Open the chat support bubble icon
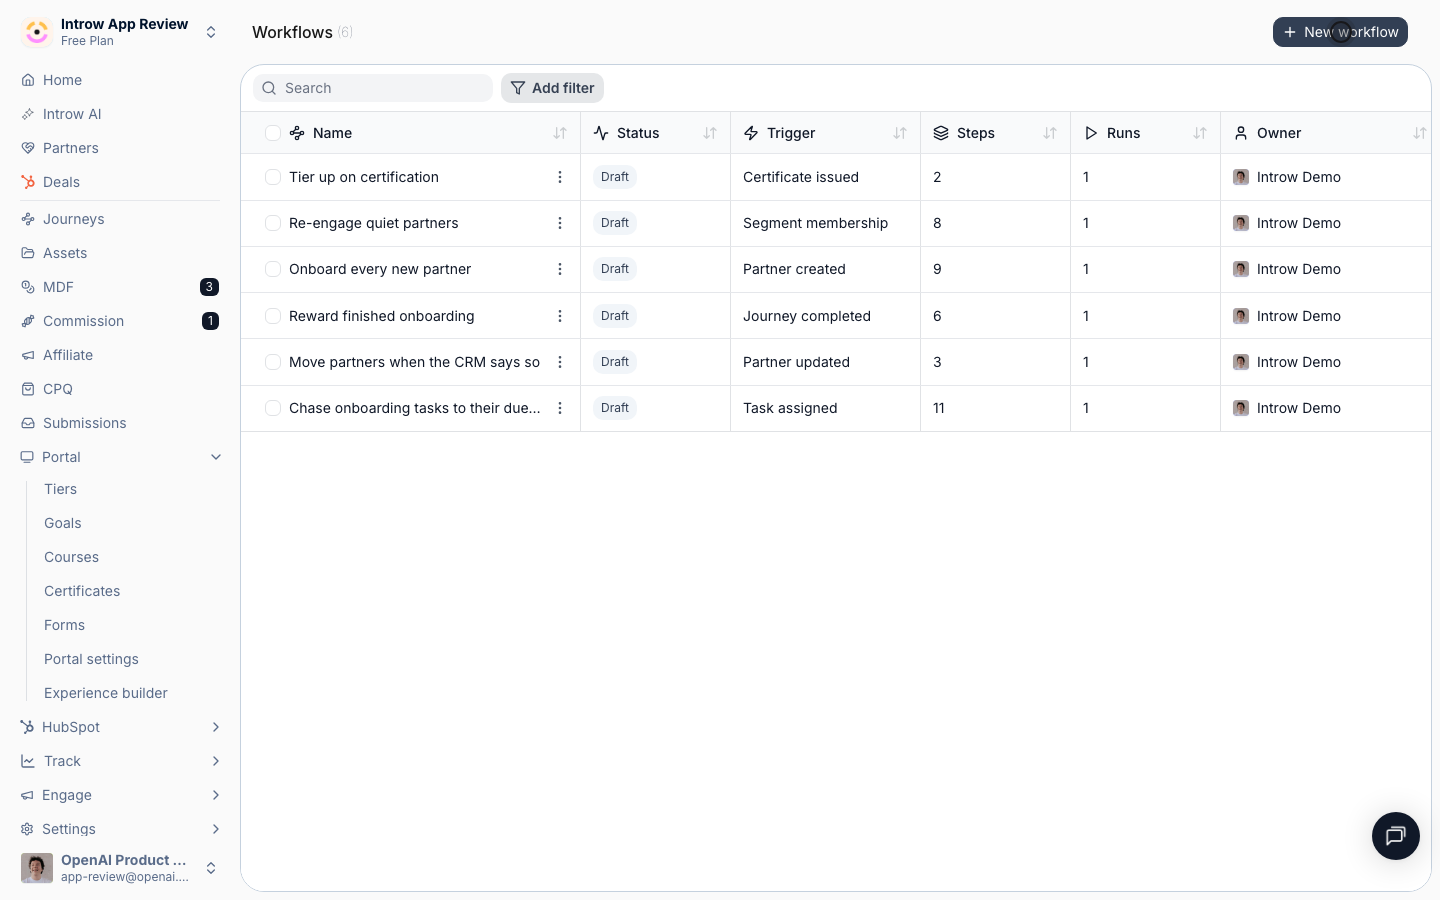1440x900 pixels. point(1396,836)
